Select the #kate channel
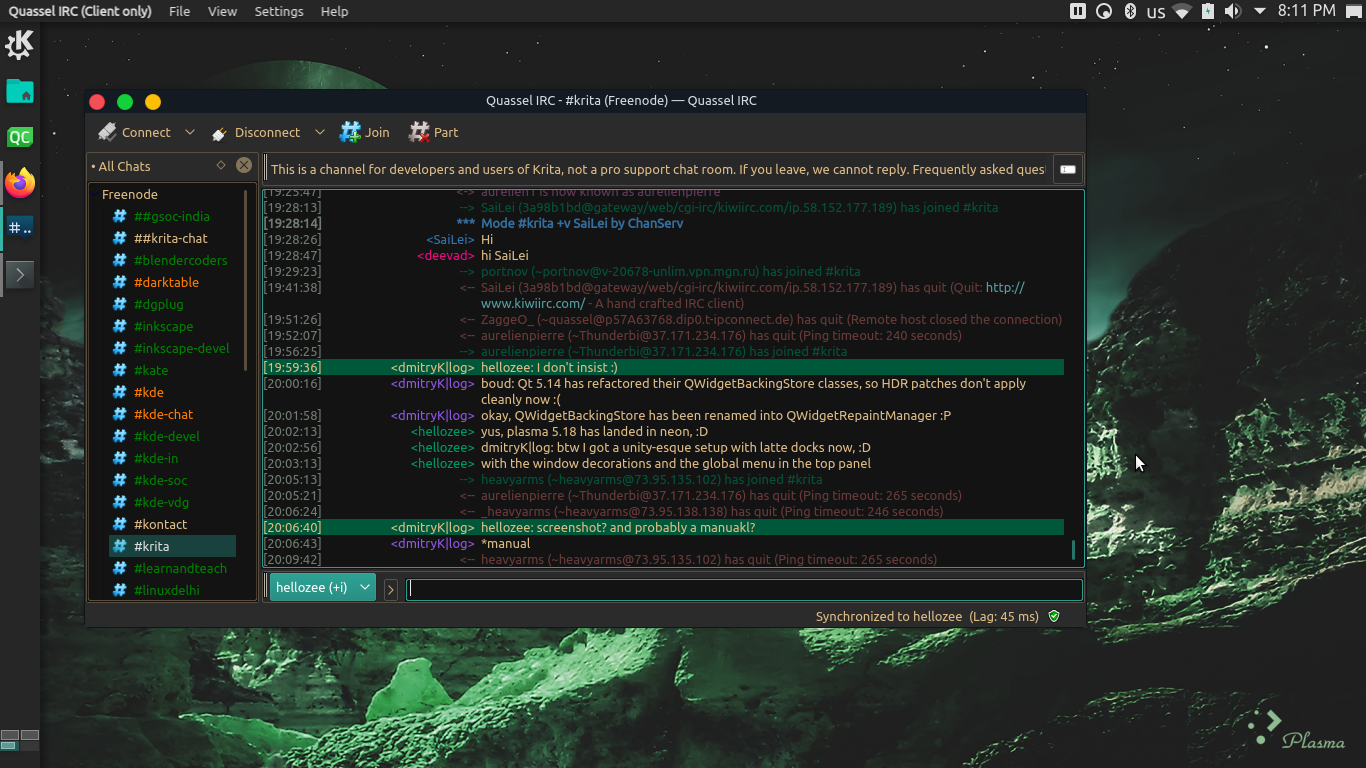The image size is (1366, 768). (x=151, y=370)
